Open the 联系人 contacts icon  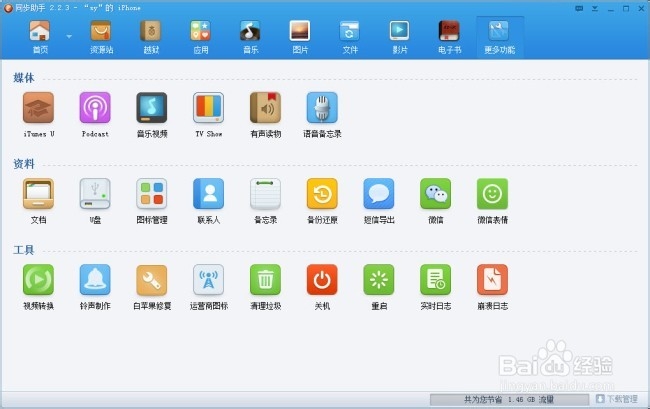coord(209,194)
